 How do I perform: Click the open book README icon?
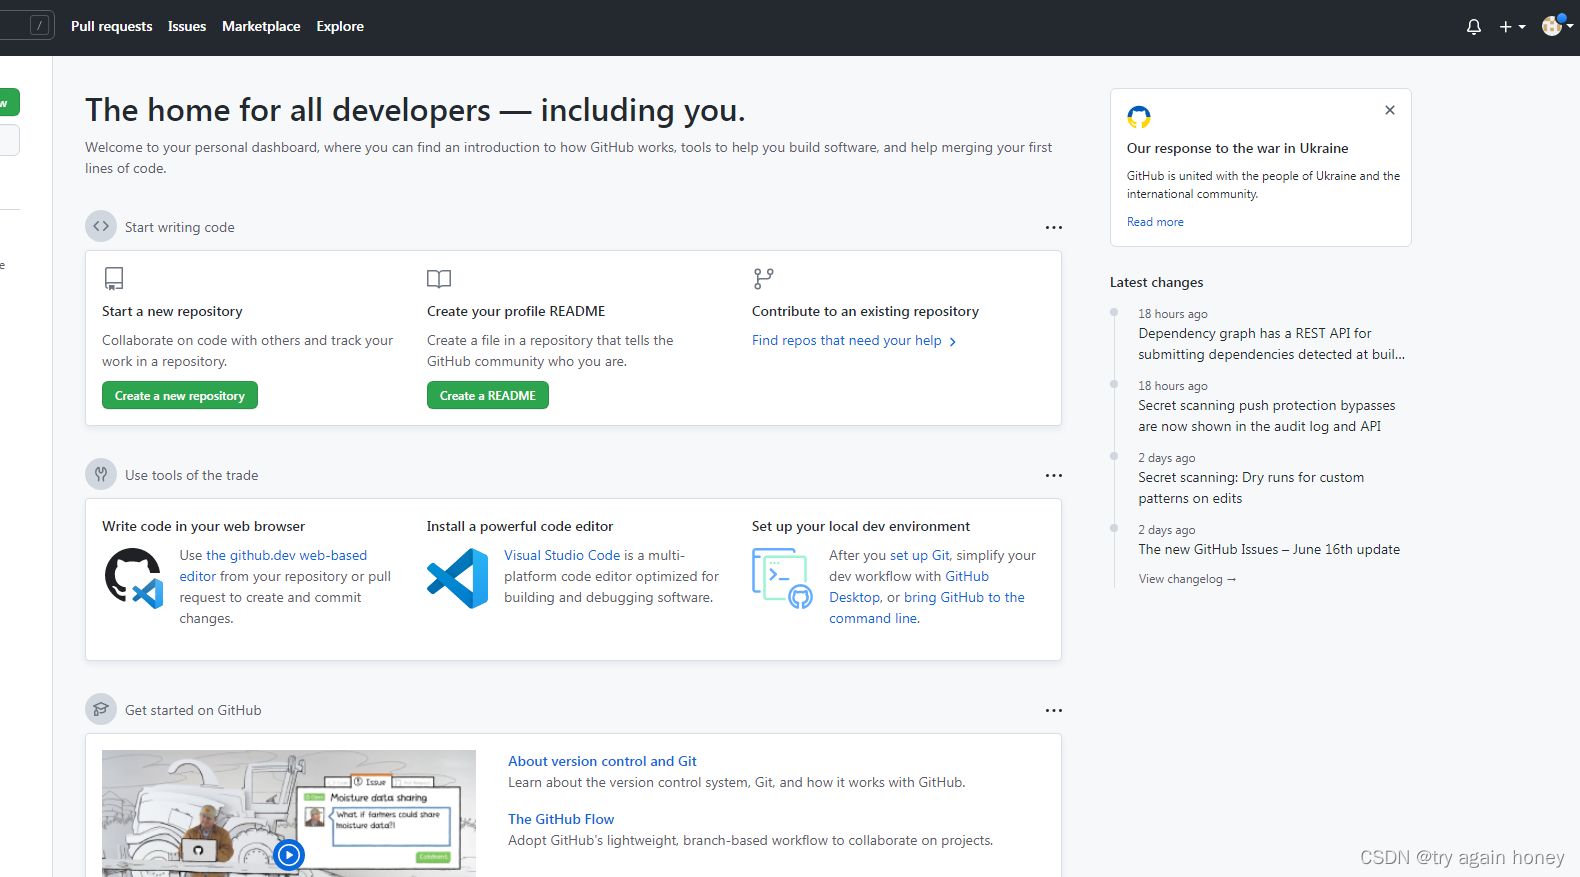click(439, 278)
